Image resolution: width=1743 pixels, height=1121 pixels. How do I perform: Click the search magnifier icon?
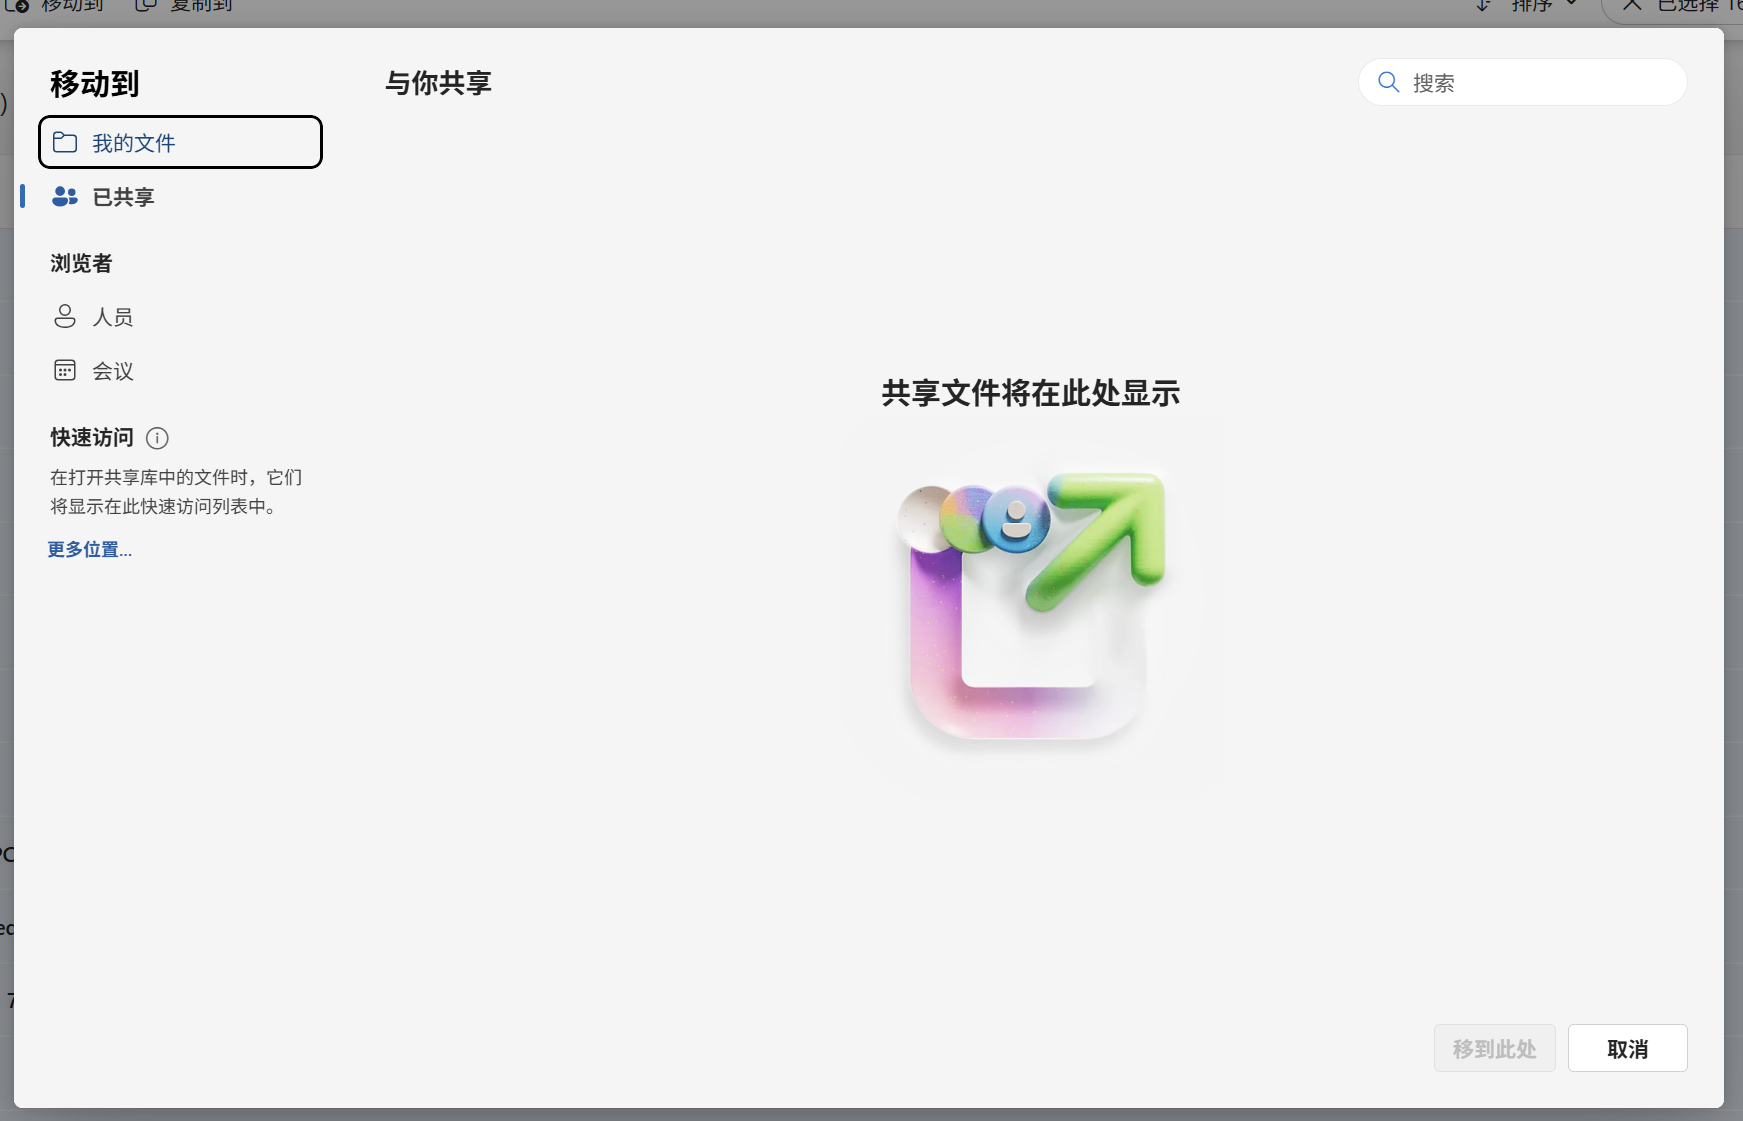click(1389, 82)
